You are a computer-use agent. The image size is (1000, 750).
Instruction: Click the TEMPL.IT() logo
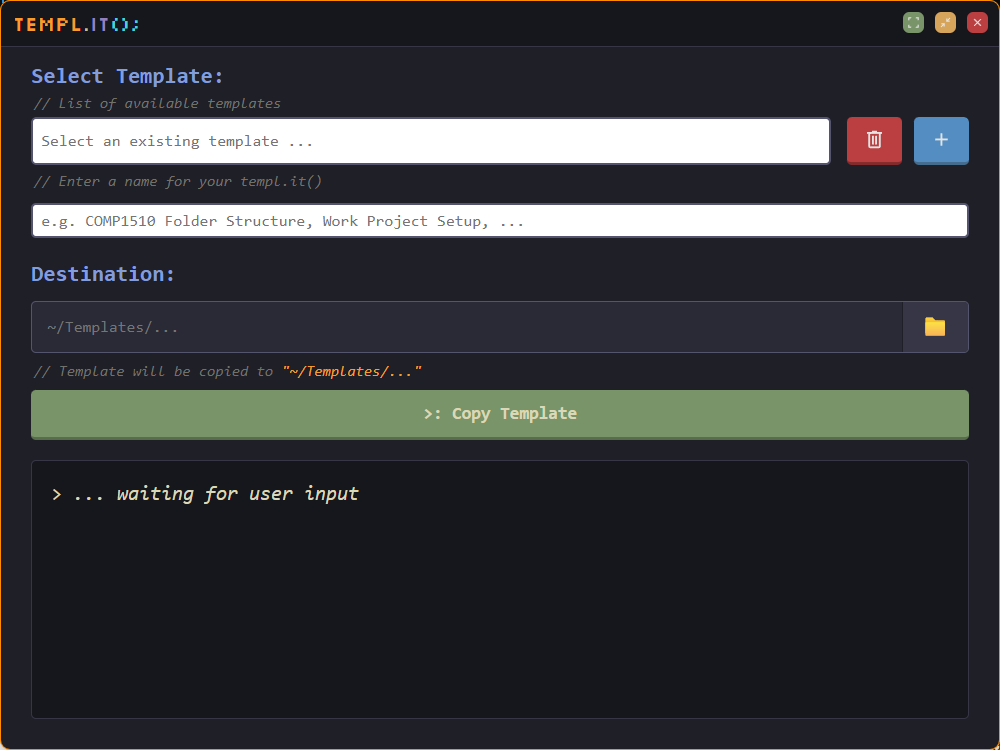(x=77, y=24)
